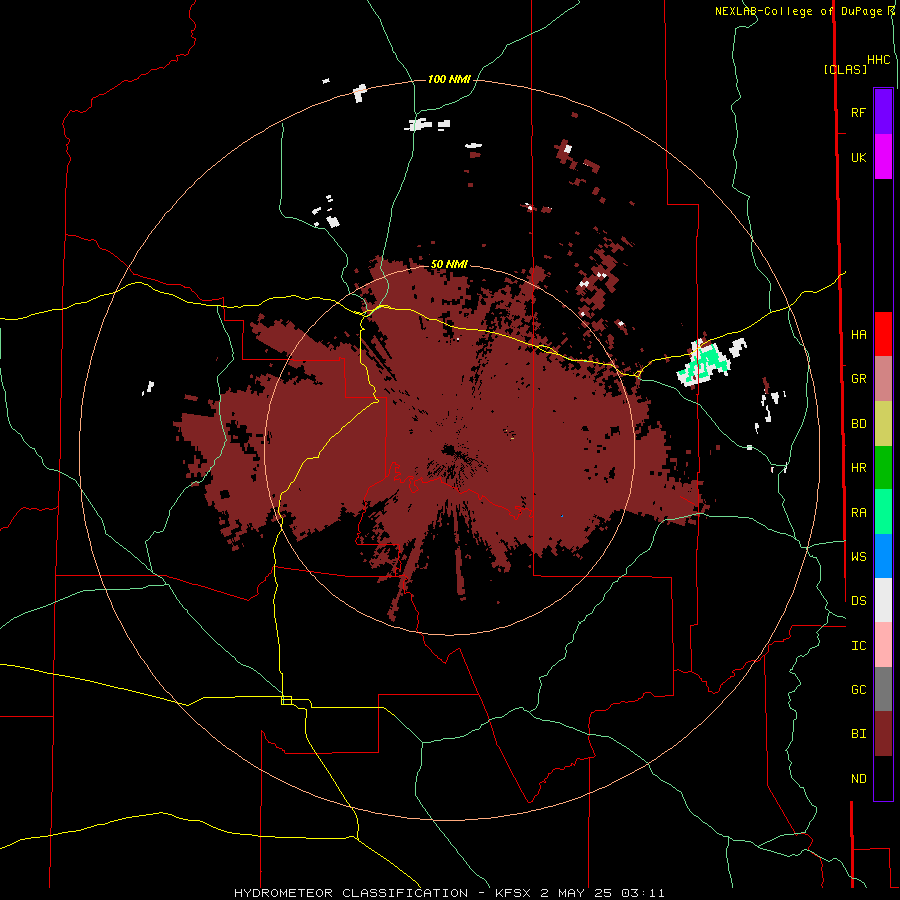Click the WS blue legend swatch

tap(883, 556)
